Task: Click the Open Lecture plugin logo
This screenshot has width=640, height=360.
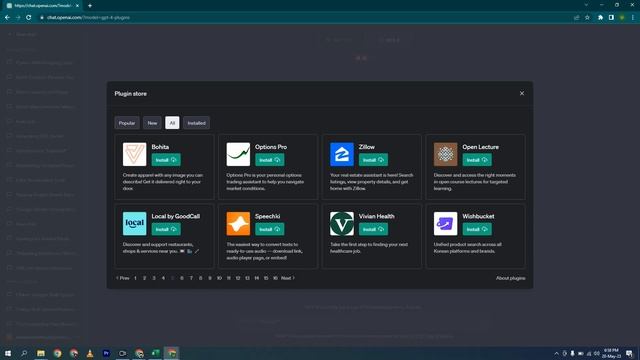Action: tap(445, 154)
